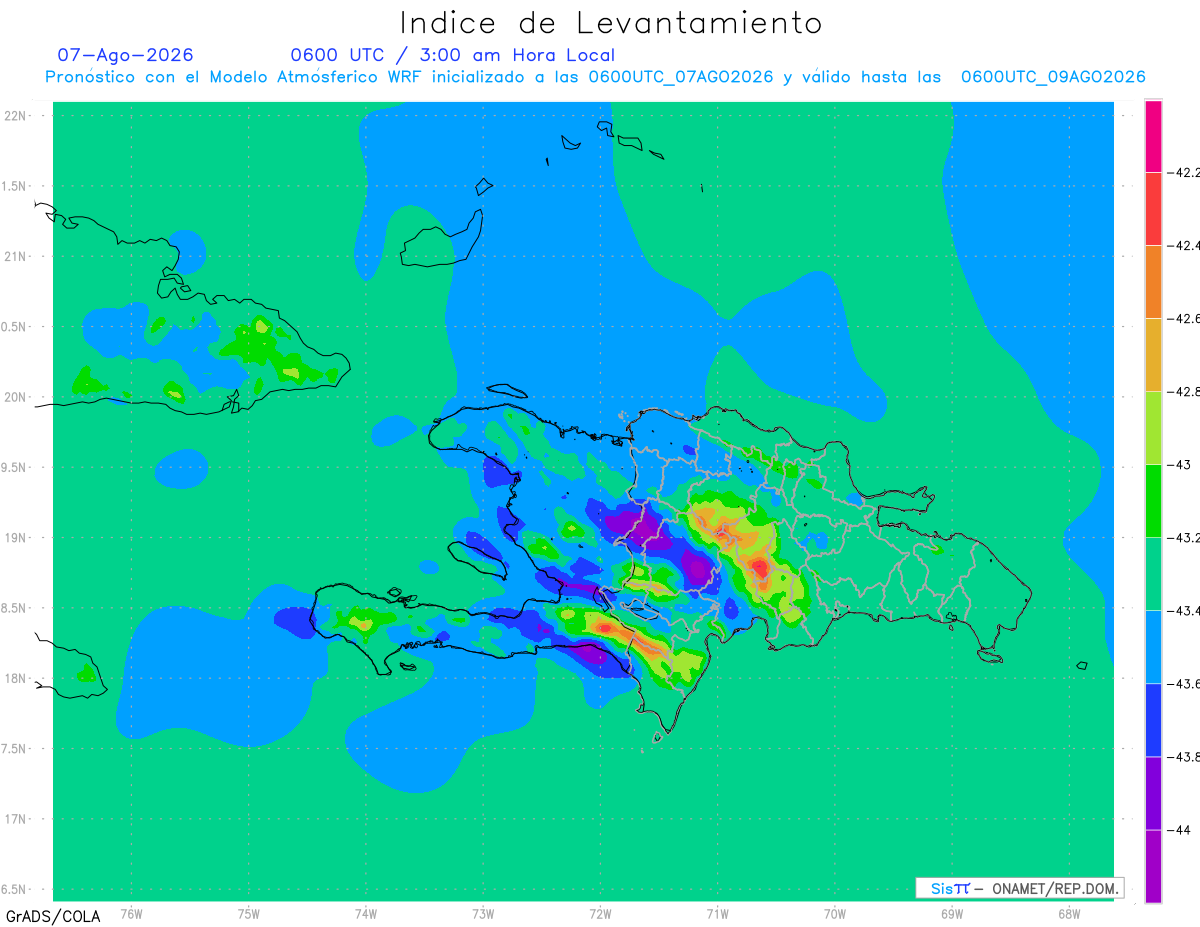The height and width of the screenshot is (927, 1200).
Task: Pick the dark orange legend segment below -42.4
Action: coord(1153,282)
